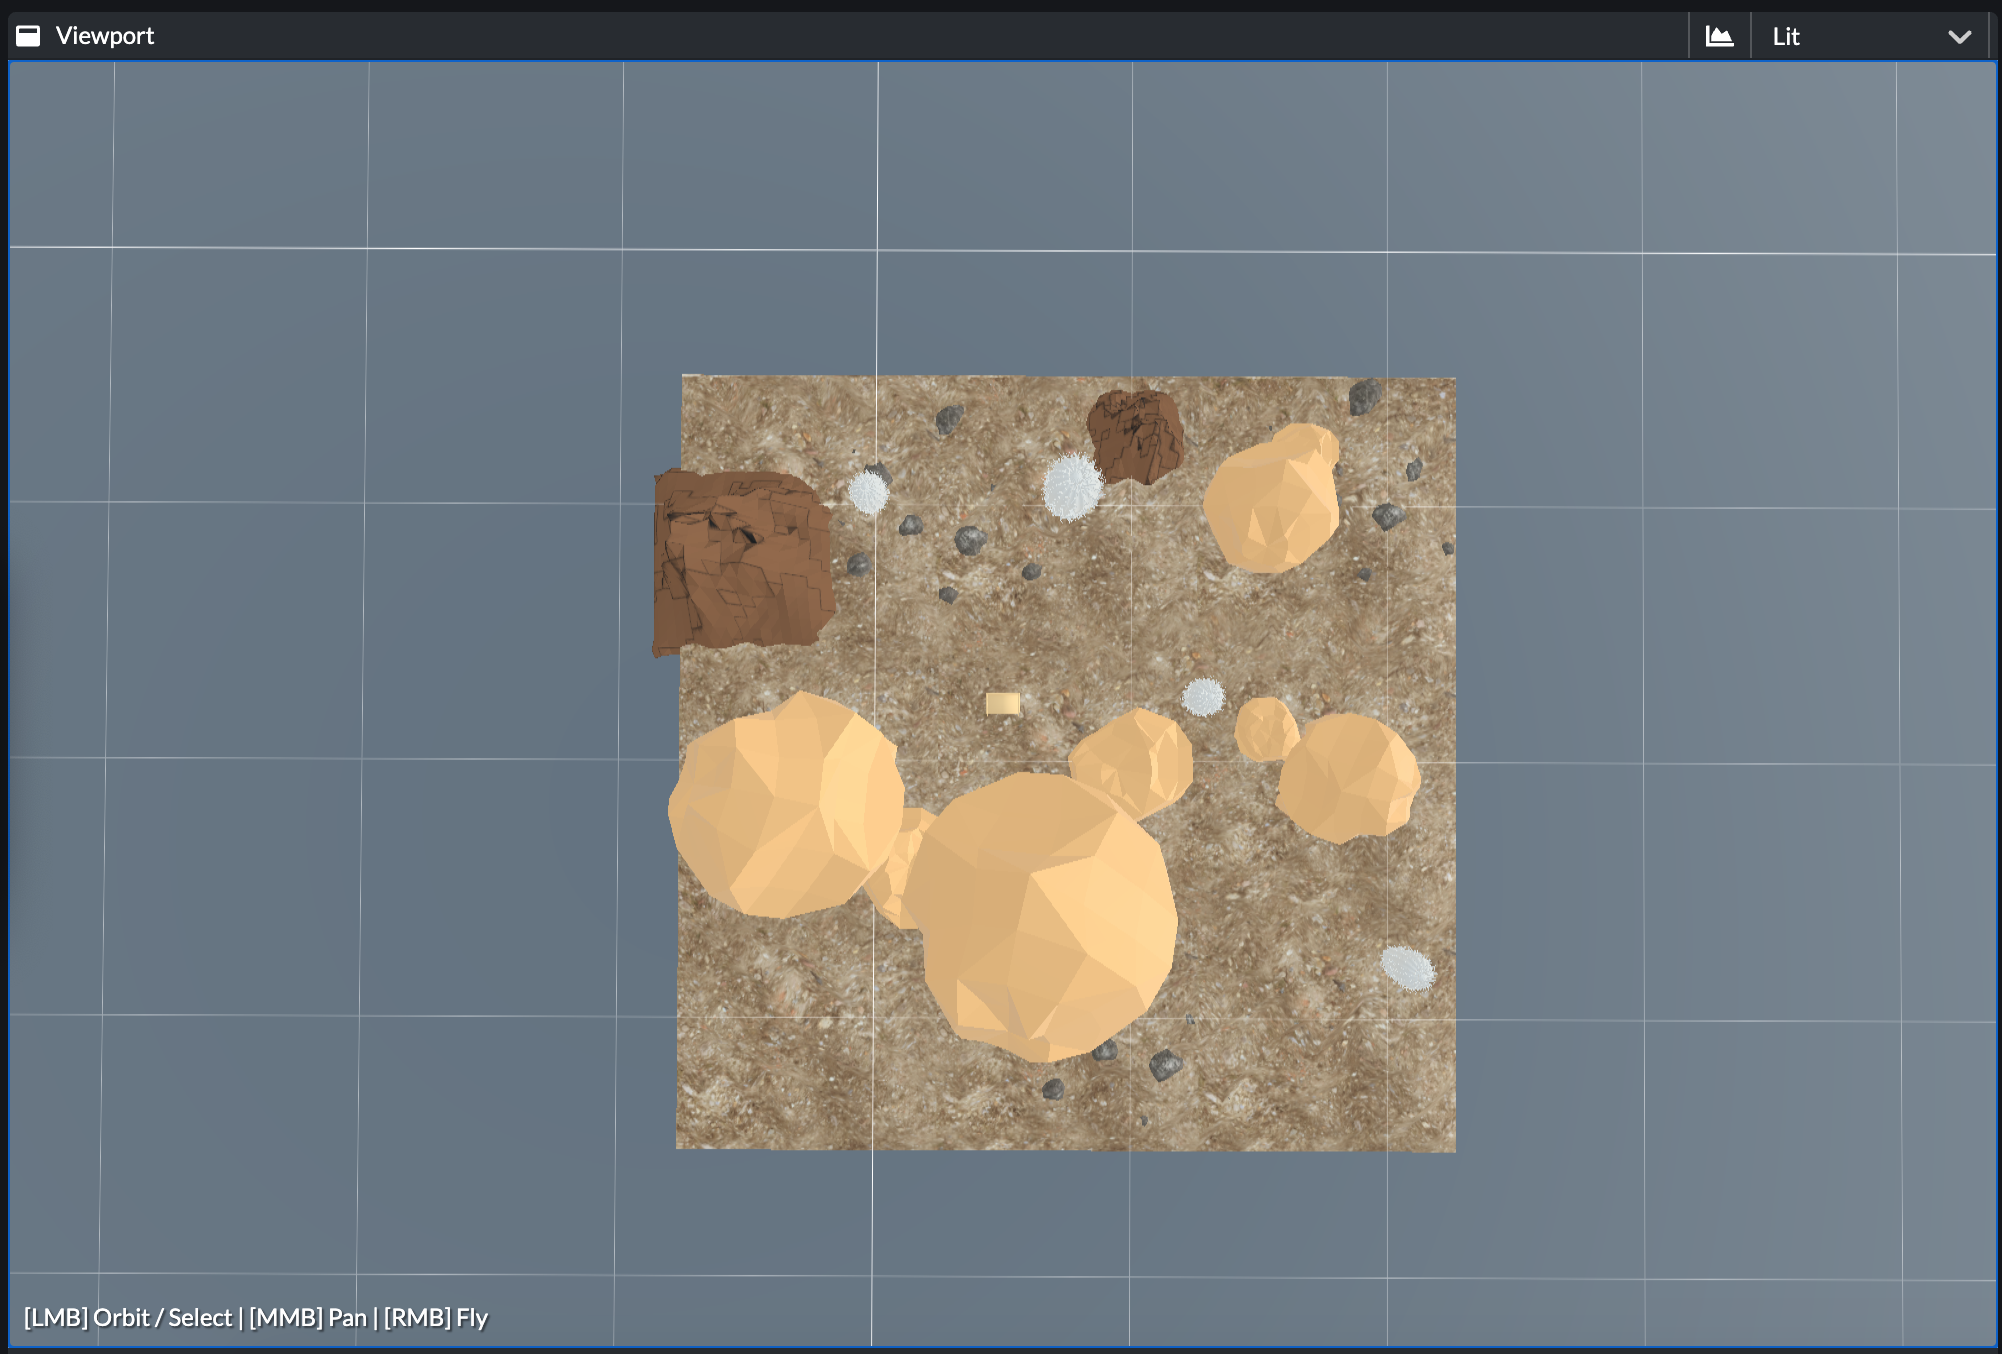2002x1354 pixels.
Task: Select the rightmost large orange boulder
Action: pos(1348,778)
